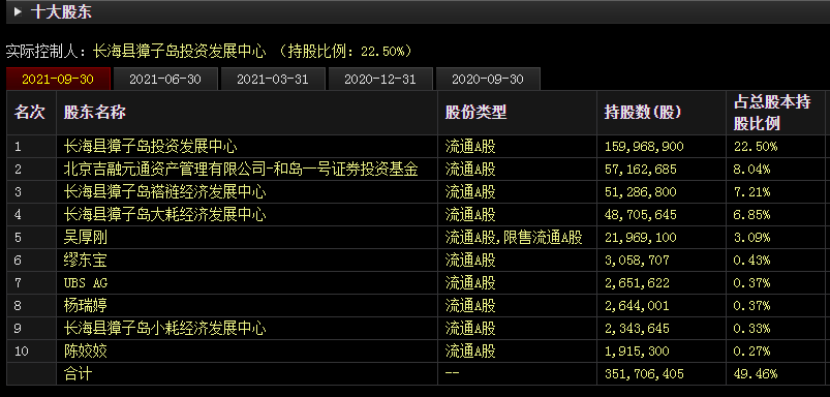The height and width of the screenshot is (397, 830).
Task: Click share count 2,651,622
Action: (x=637, y=283)
